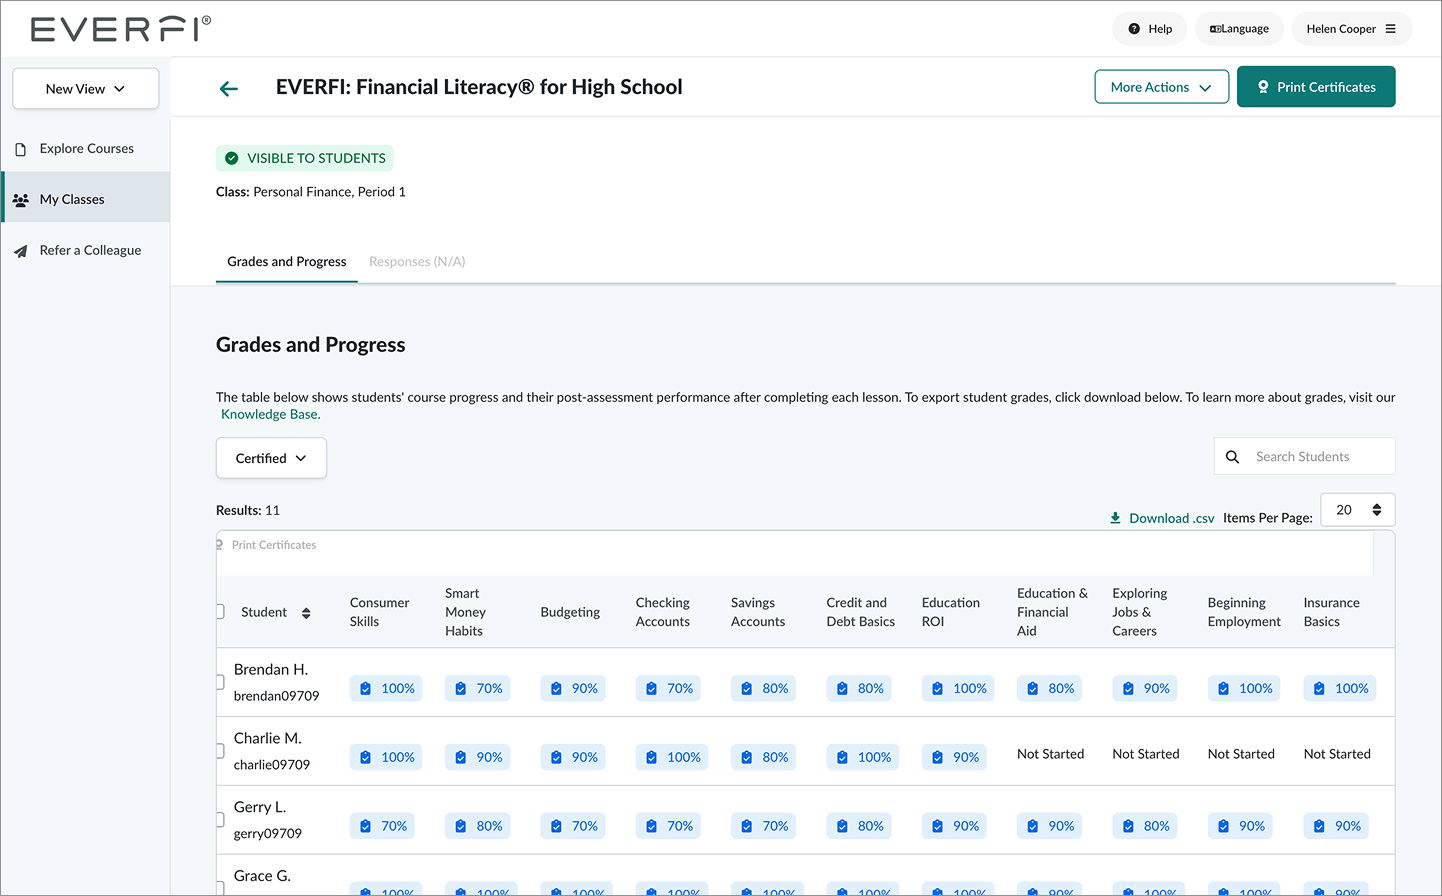Viewport: 1442px width, 896px height.
Task: Click Charlie's Checking Accounts clipboard icon
Action: pos(652,758)
